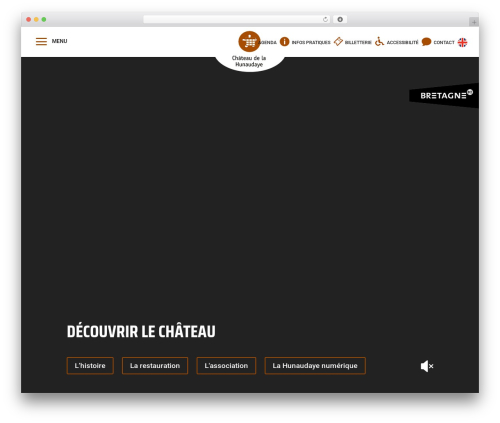Click the MENU label
This screenshot has height=423, width=500.
click(59, 41)
